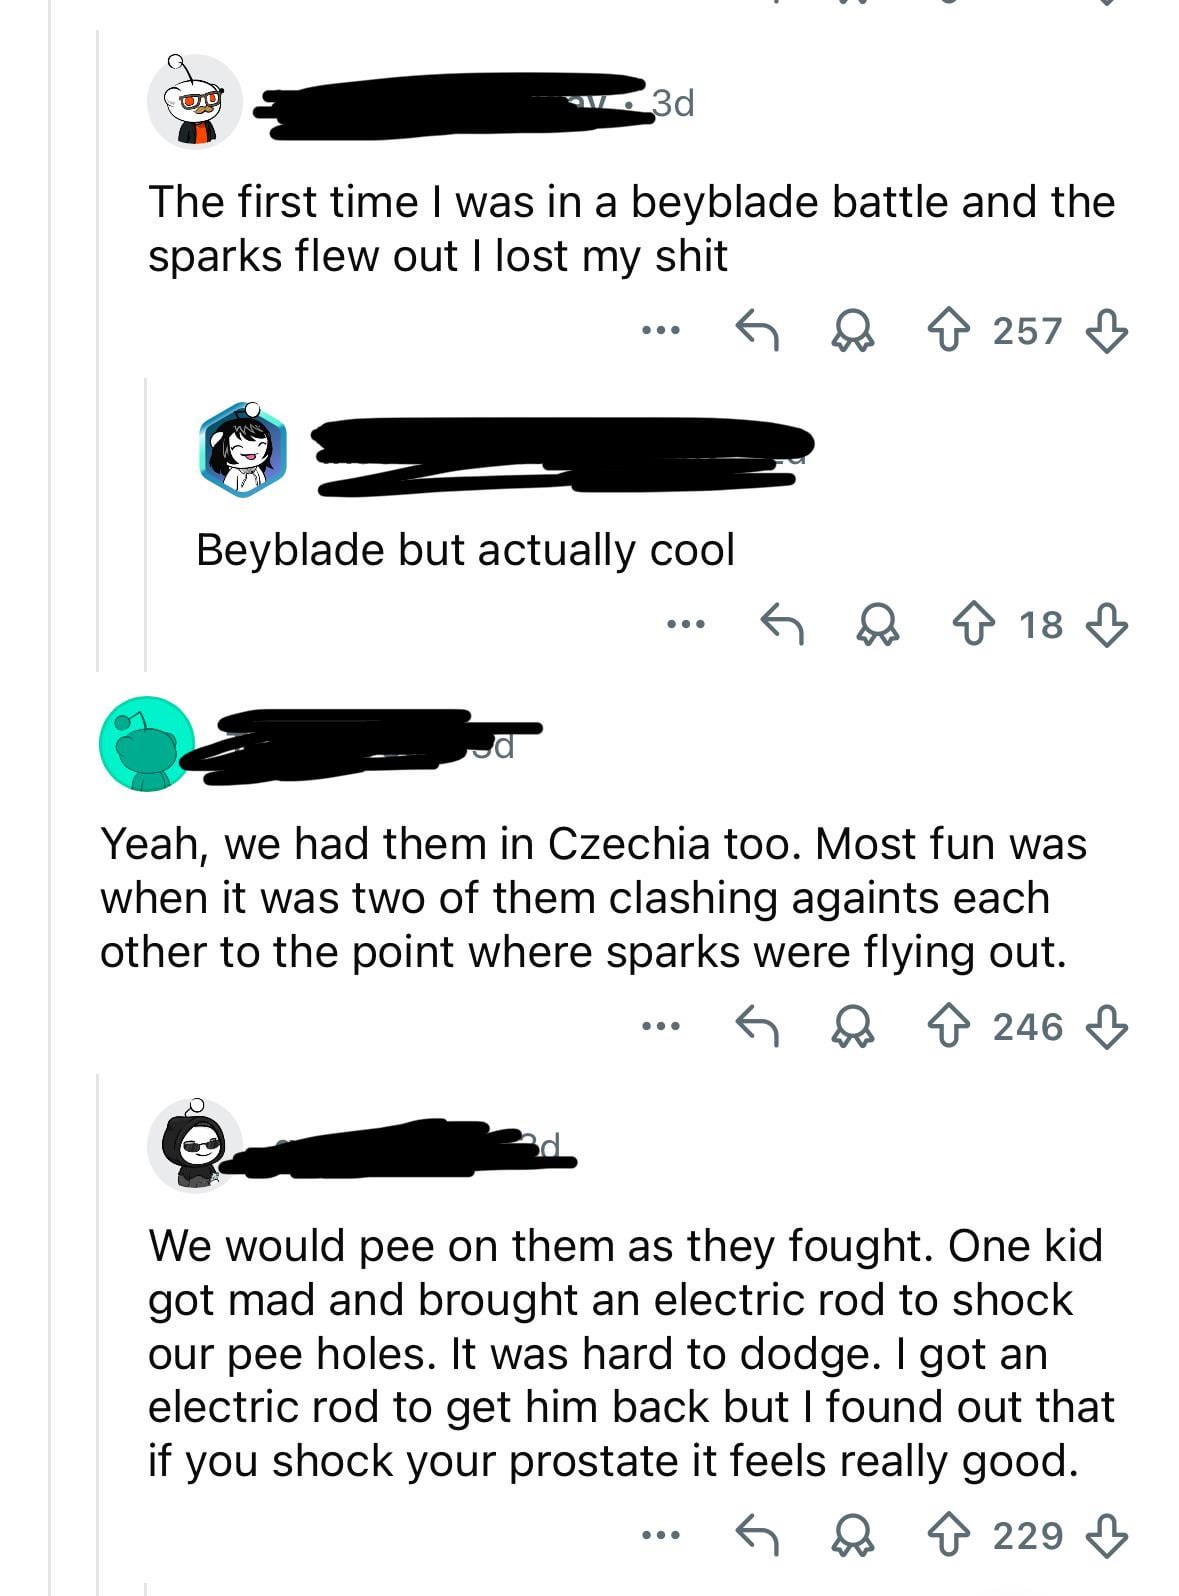Image resolution: width=1179 pixels, height=1596 pixels.
Task: Open options menu for 18-point reply
Action: (686, 624)
